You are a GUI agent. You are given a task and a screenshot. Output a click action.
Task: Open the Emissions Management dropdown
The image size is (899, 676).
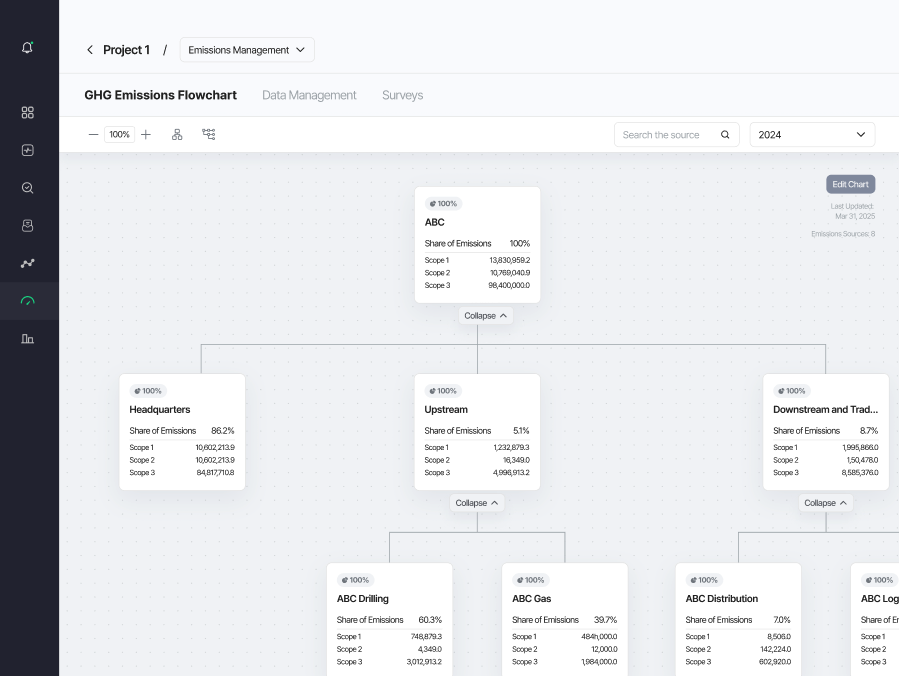coord(247,50)
